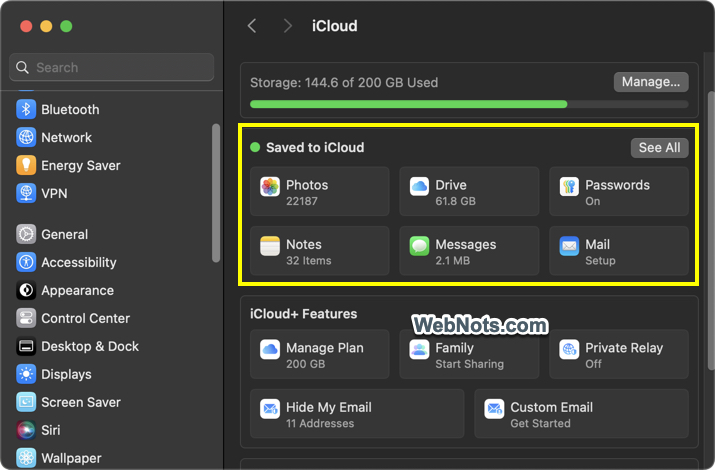Viewport: 715px width, 470px height.
Task: Click the Appearance icon
Action: point(26,290)
